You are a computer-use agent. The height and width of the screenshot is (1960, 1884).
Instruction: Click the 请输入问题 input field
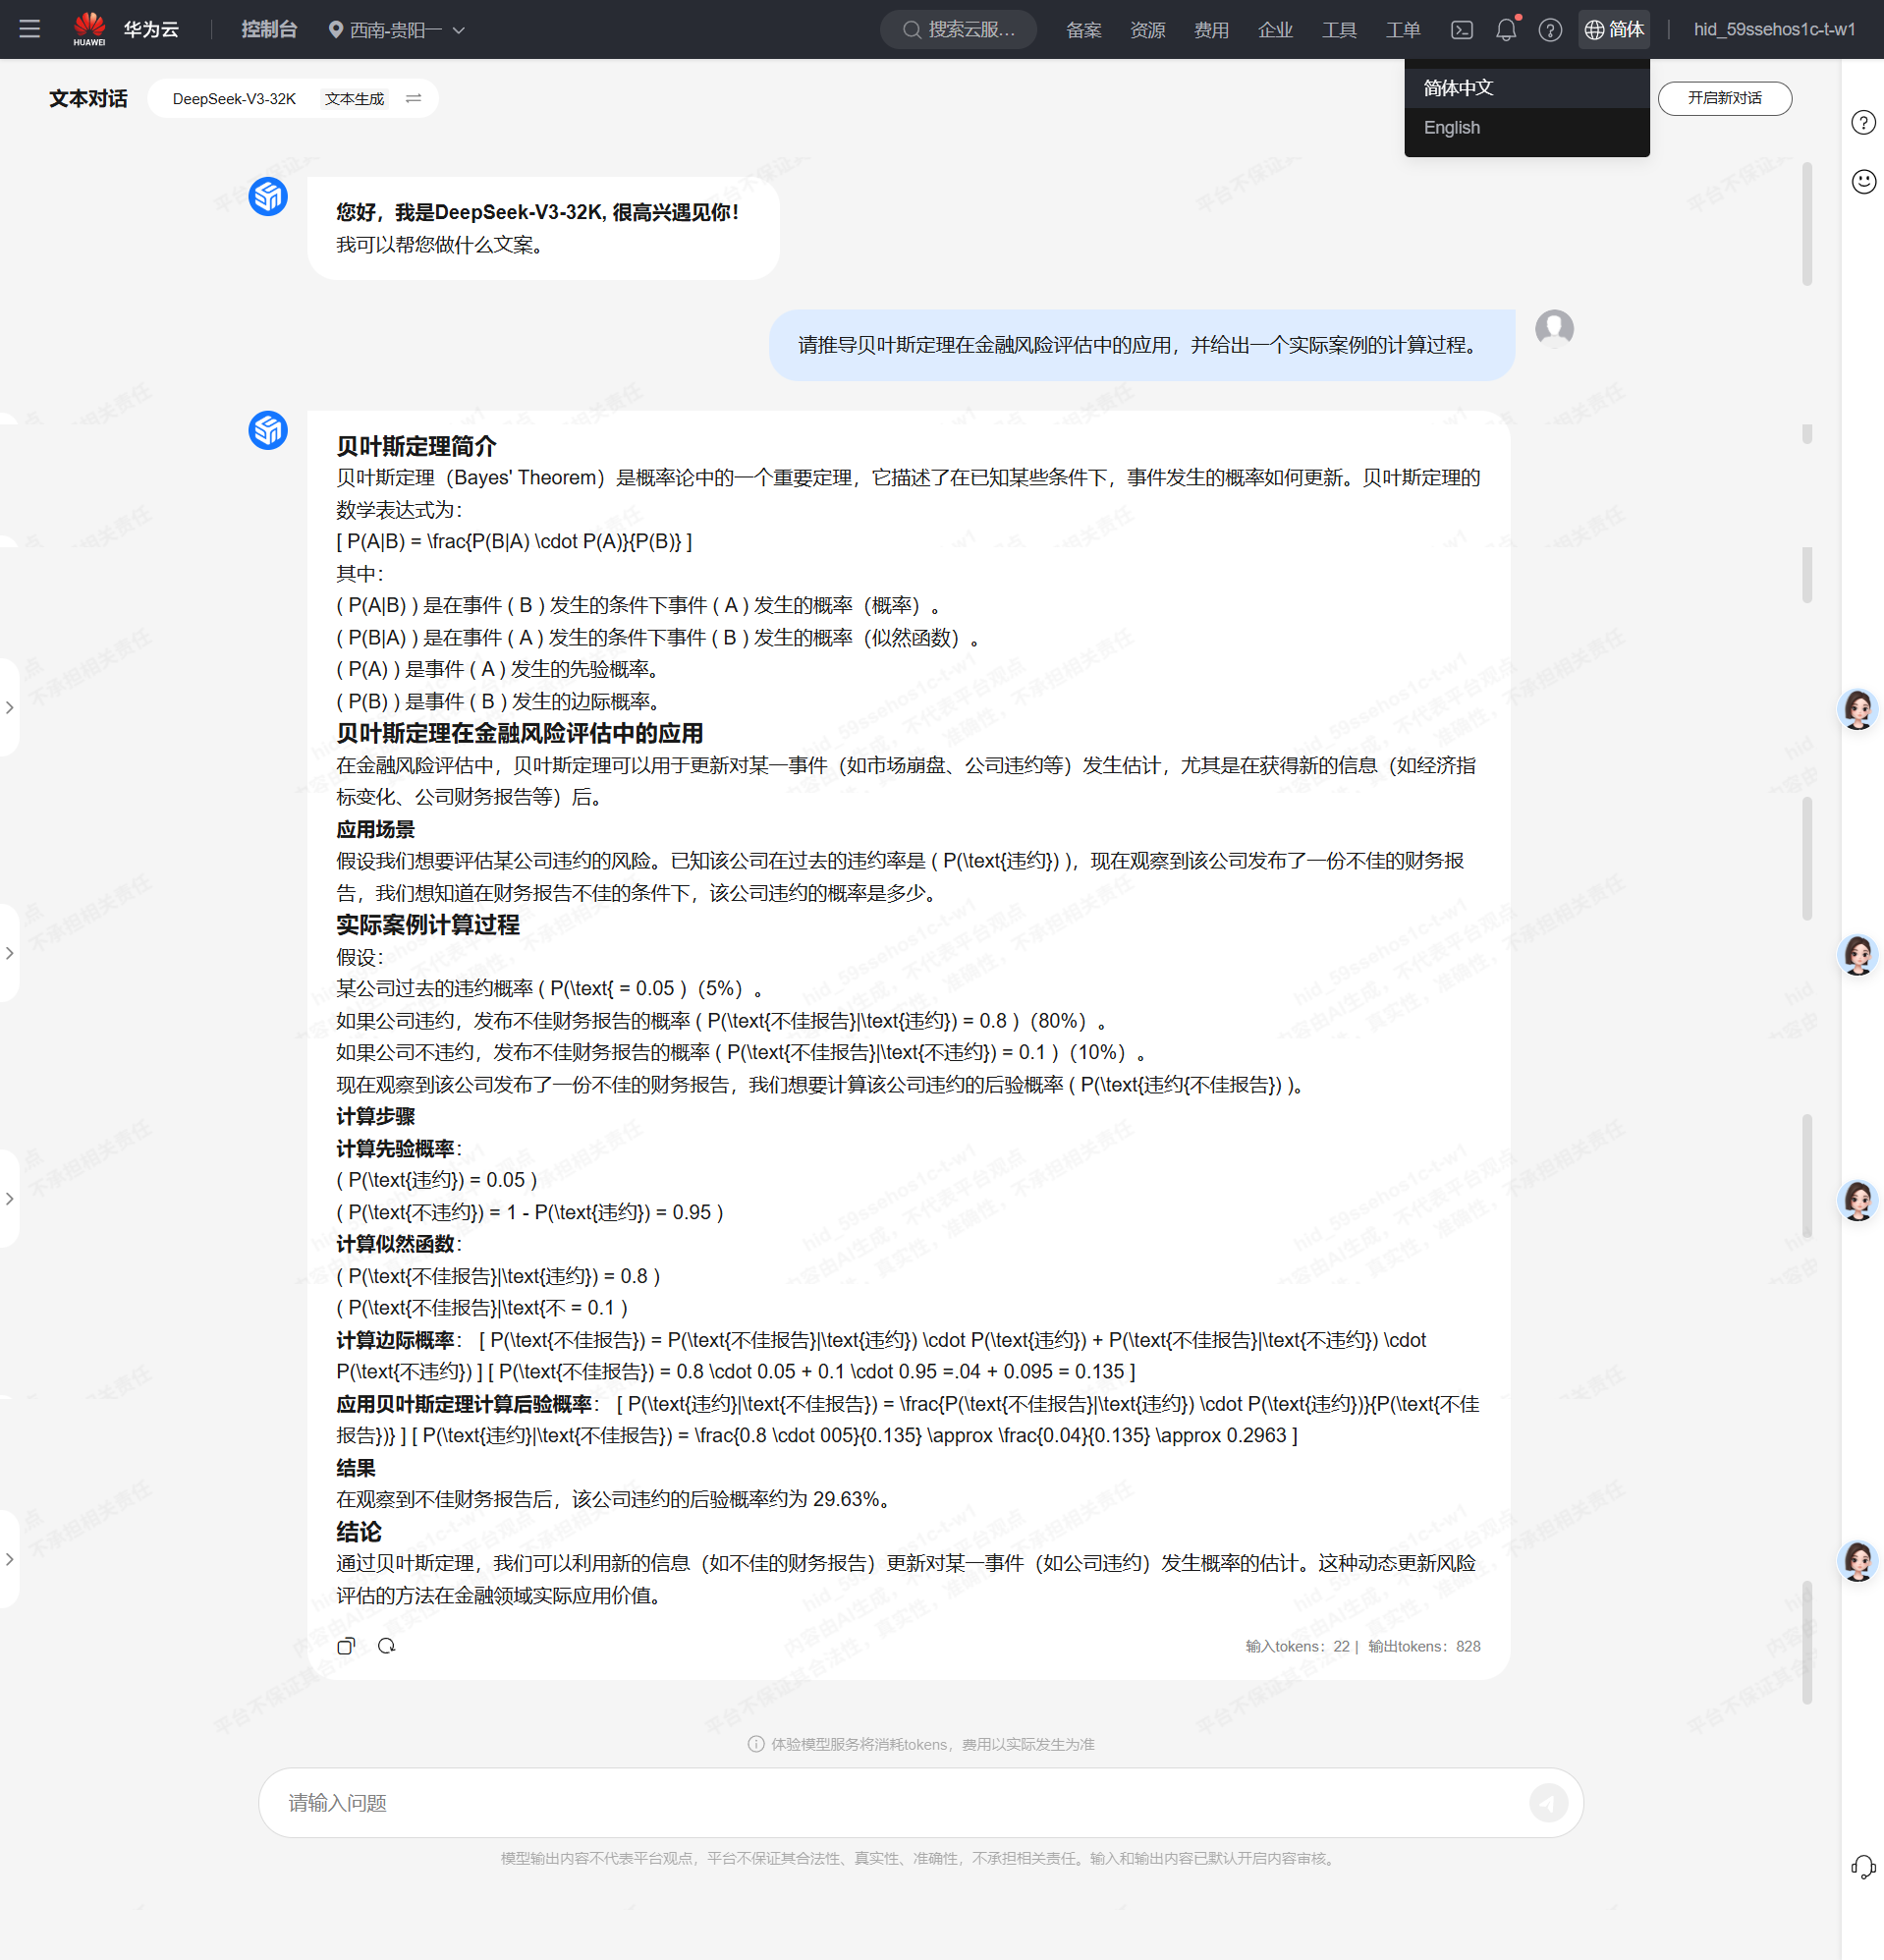[900, 1802]
